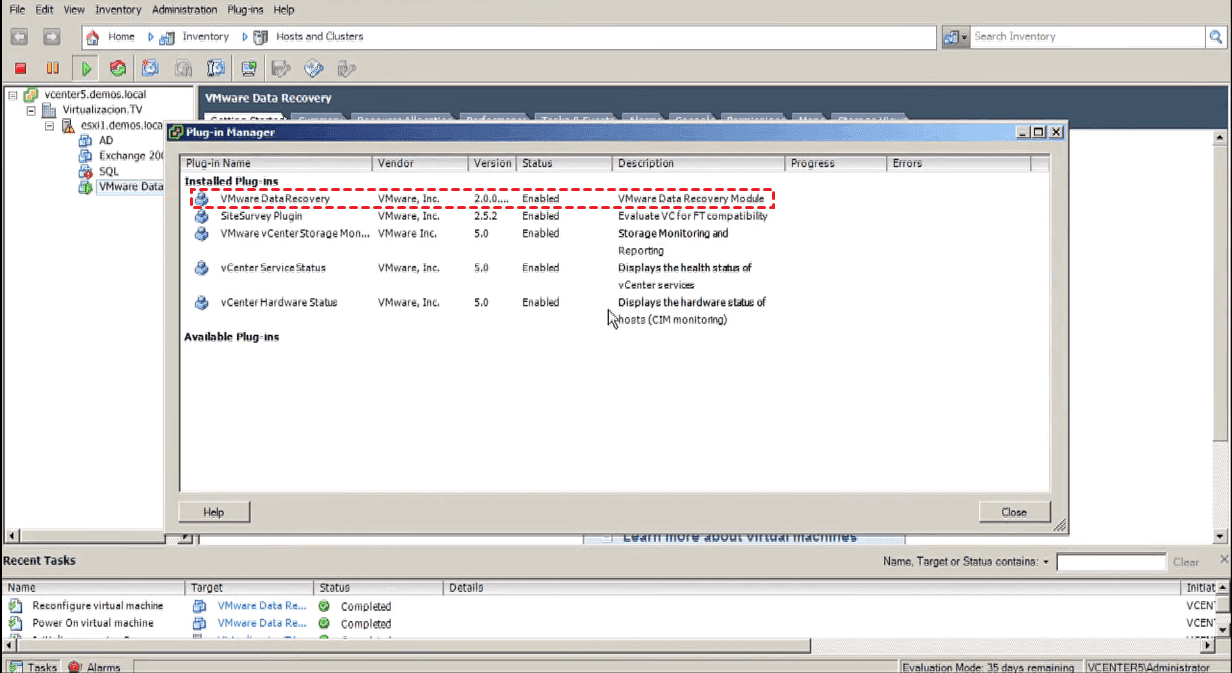
Task: Click the AD virtual machine icon
Action: (85, 141)
